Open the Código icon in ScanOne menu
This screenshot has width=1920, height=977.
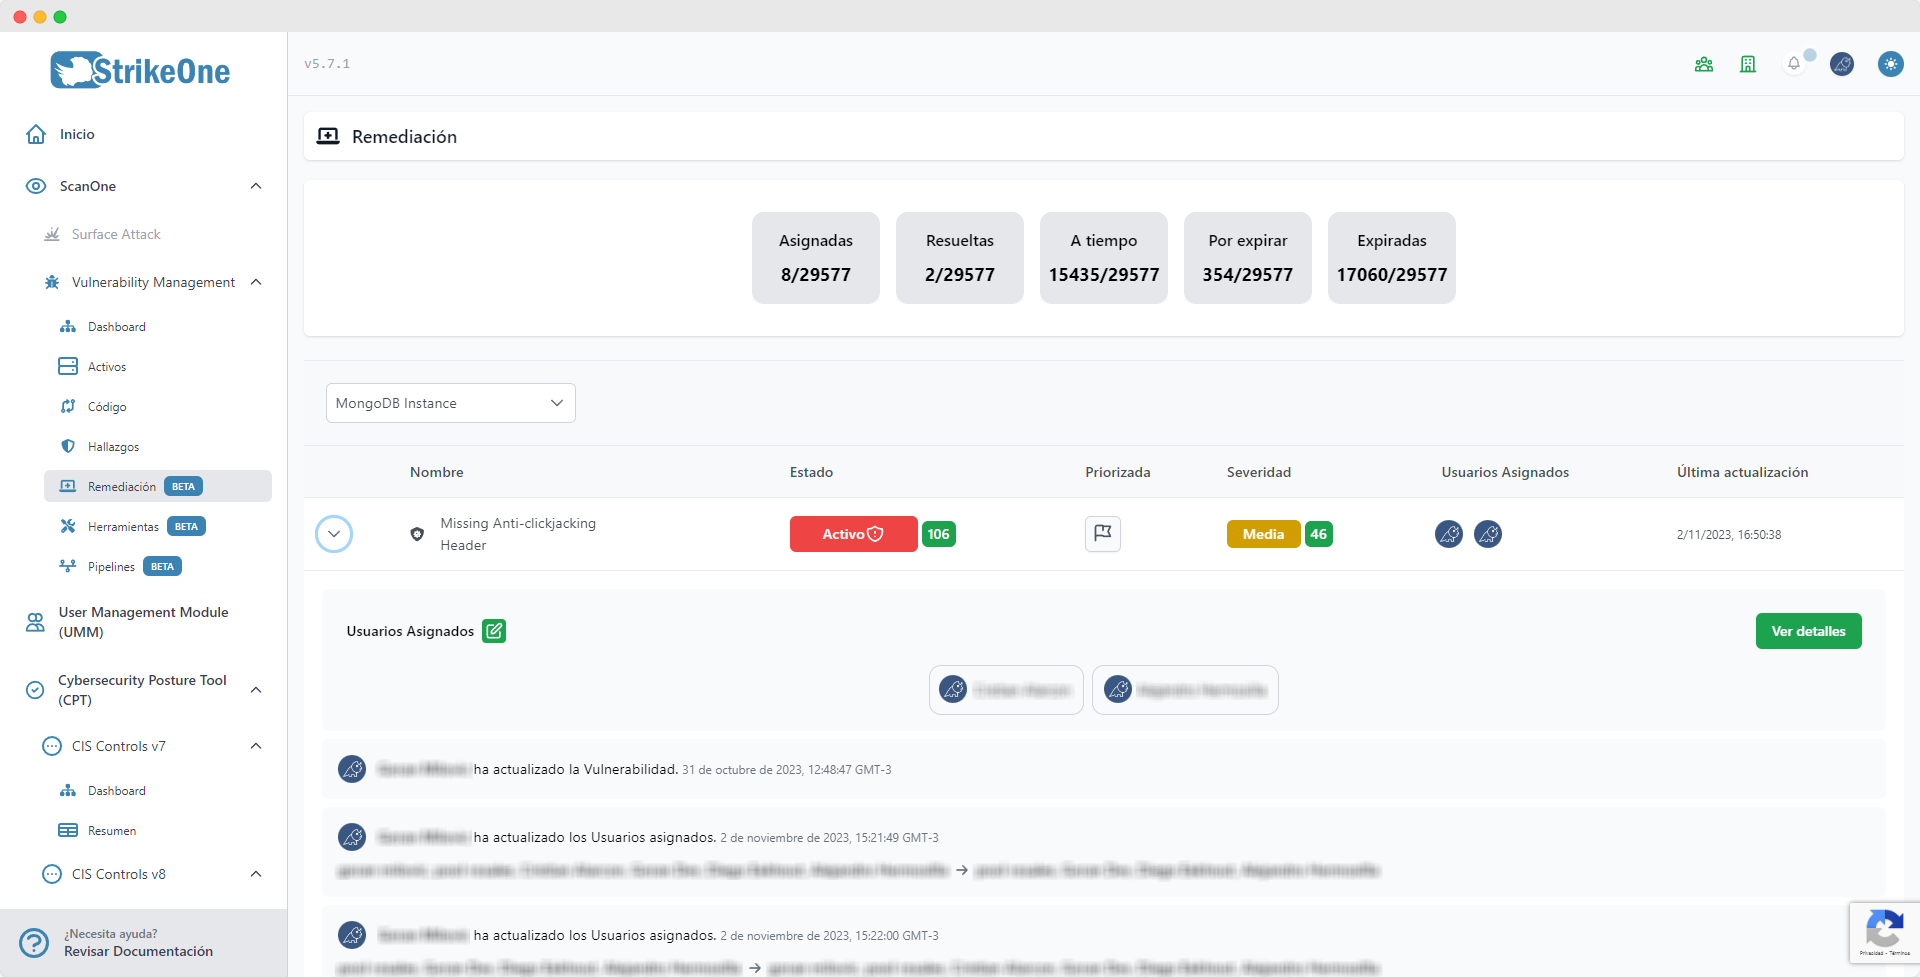pyautogui.click(x=67, y=406)
